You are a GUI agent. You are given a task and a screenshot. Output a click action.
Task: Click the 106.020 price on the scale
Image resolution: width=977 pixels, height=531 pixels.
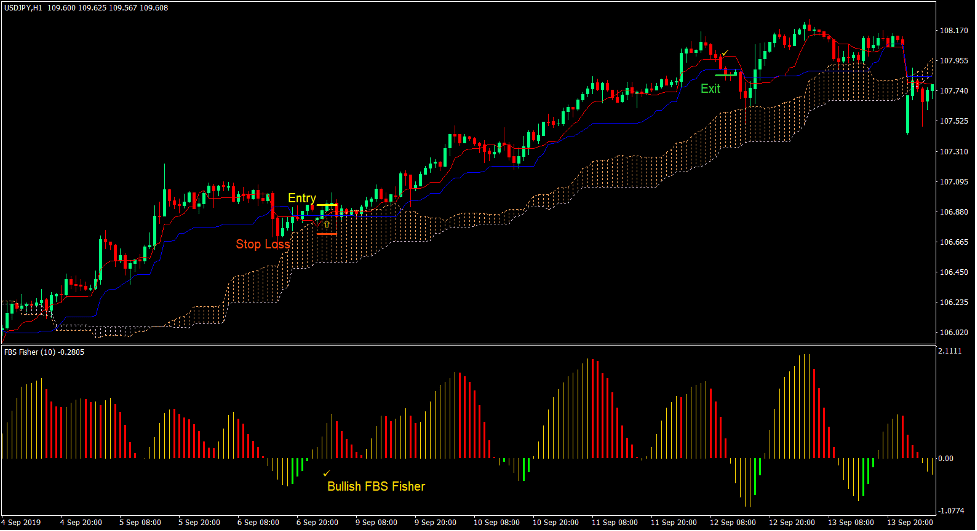coord(952,333)
